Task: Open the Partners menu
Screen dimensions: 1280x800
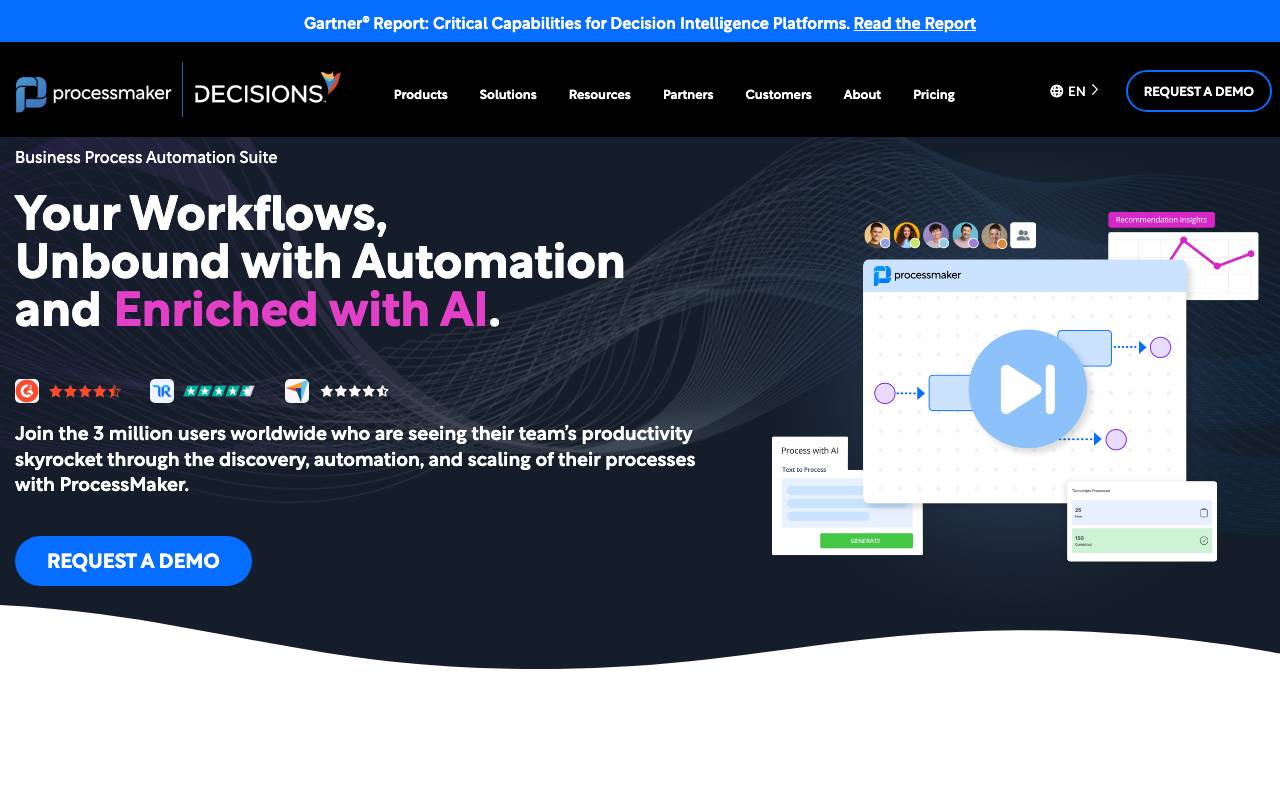Action: coord(688,94)
